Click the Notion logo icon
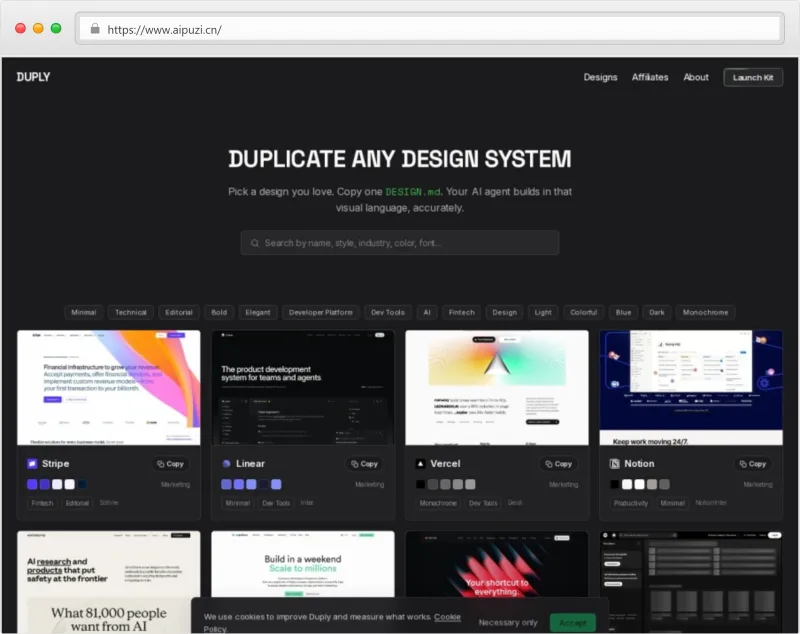 pos(614,464)
